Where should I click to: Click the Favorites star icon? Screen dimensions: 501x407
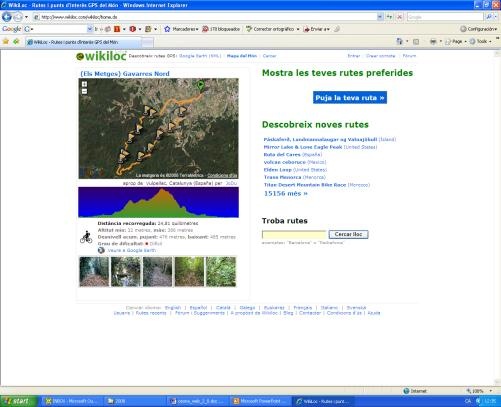[x=6, y=42]
